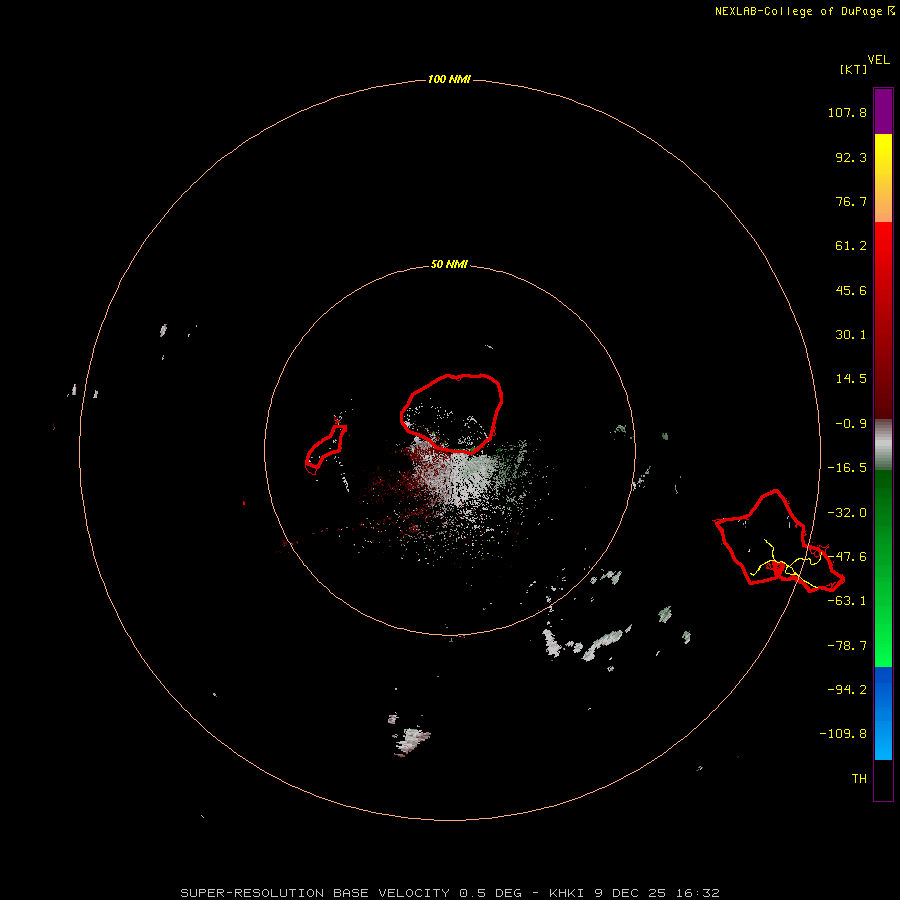Click the VEL legend title
Viewport: 900px width, 900px height.
point(879,60)
